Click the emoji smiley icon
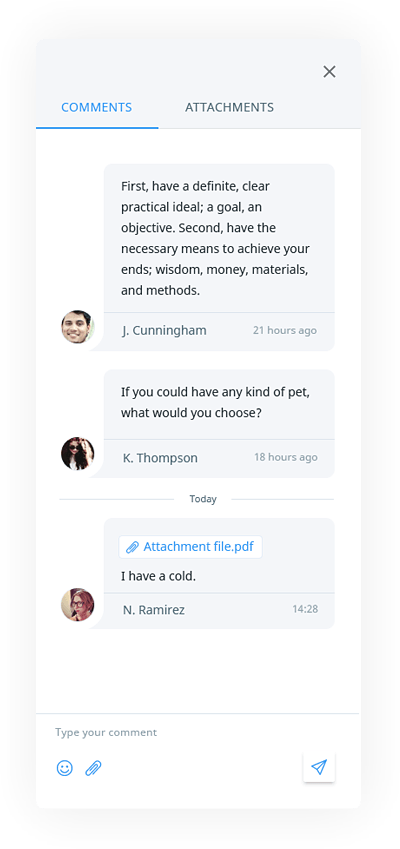This screenshot has height=849, width=400. (64, 768)
